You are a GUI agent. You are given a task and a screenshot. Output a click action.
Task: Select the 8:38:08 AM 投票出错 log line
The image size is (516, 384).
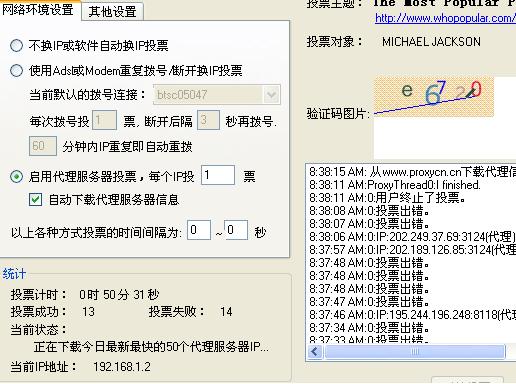[x=369, y=211]
